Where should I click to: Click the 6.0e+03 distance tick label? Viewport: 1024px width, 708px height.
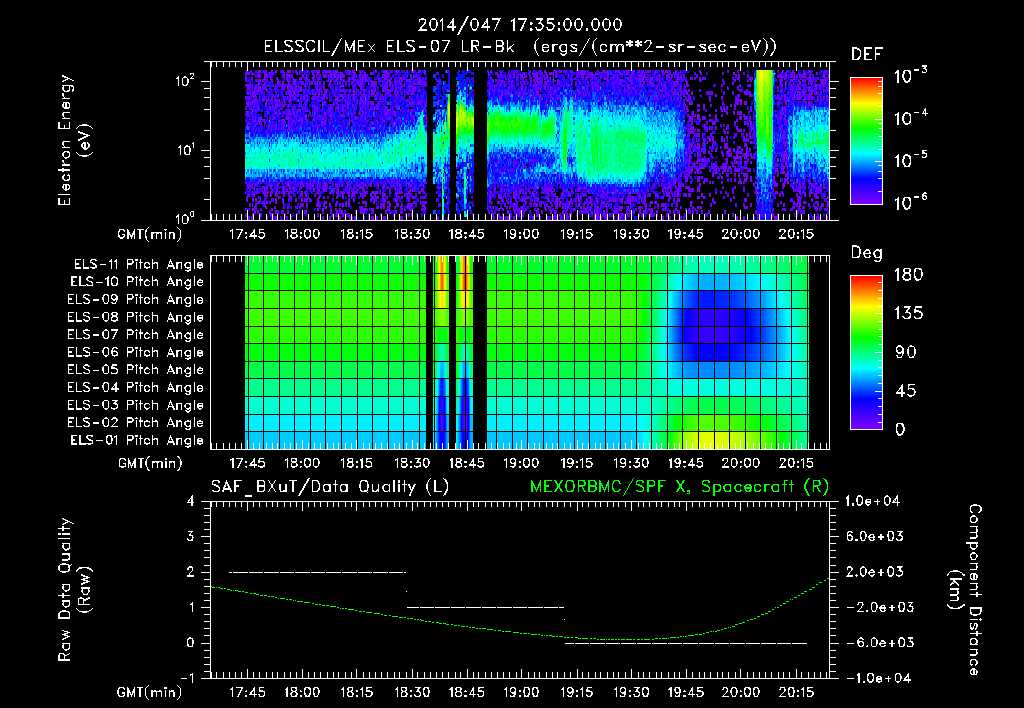874,537
